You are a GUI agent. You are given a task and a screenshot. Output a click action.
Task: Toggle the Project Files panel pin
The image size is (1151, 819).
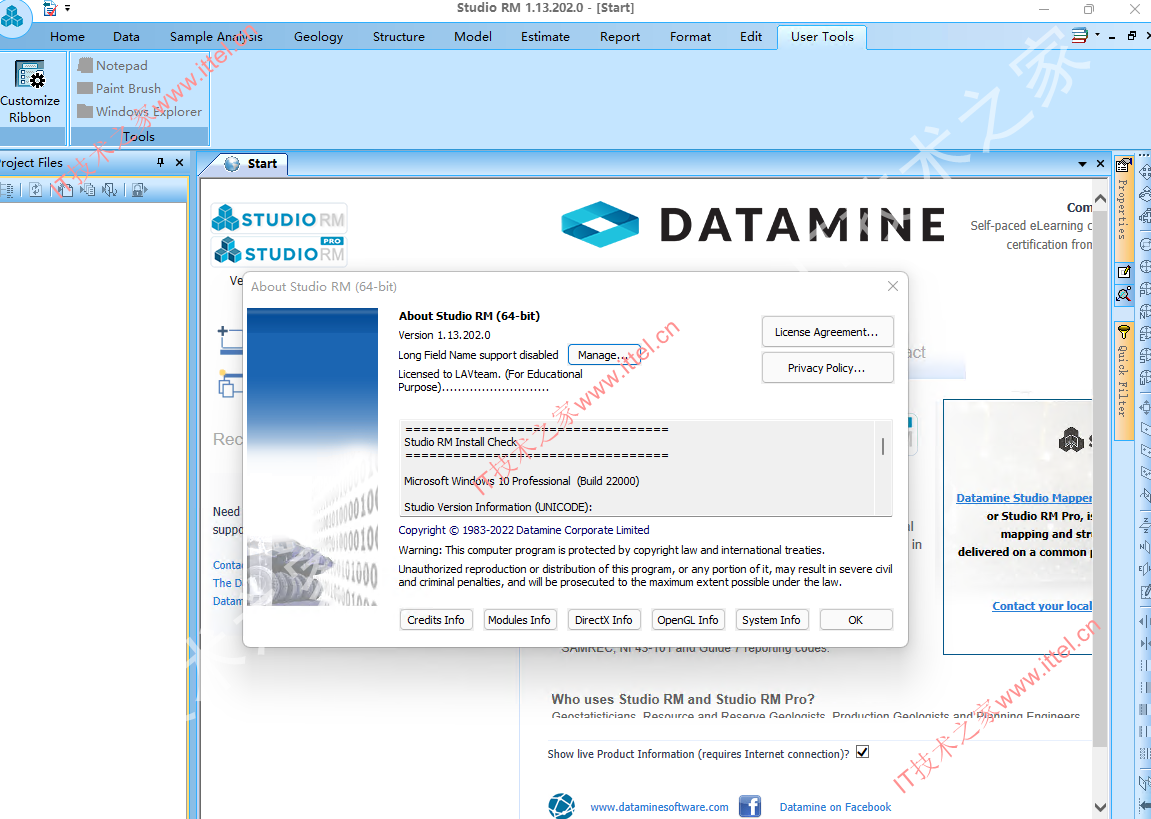click(x=160, y=162)
